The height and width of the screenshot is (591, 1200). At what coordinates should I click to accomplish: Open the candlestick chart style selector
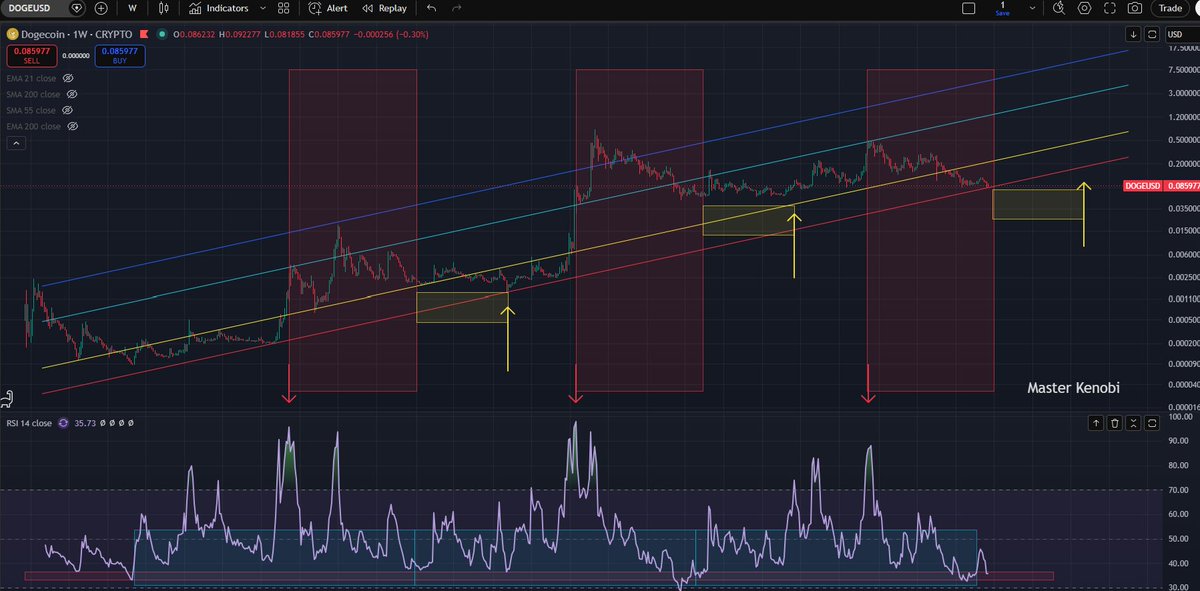[164, 8]
